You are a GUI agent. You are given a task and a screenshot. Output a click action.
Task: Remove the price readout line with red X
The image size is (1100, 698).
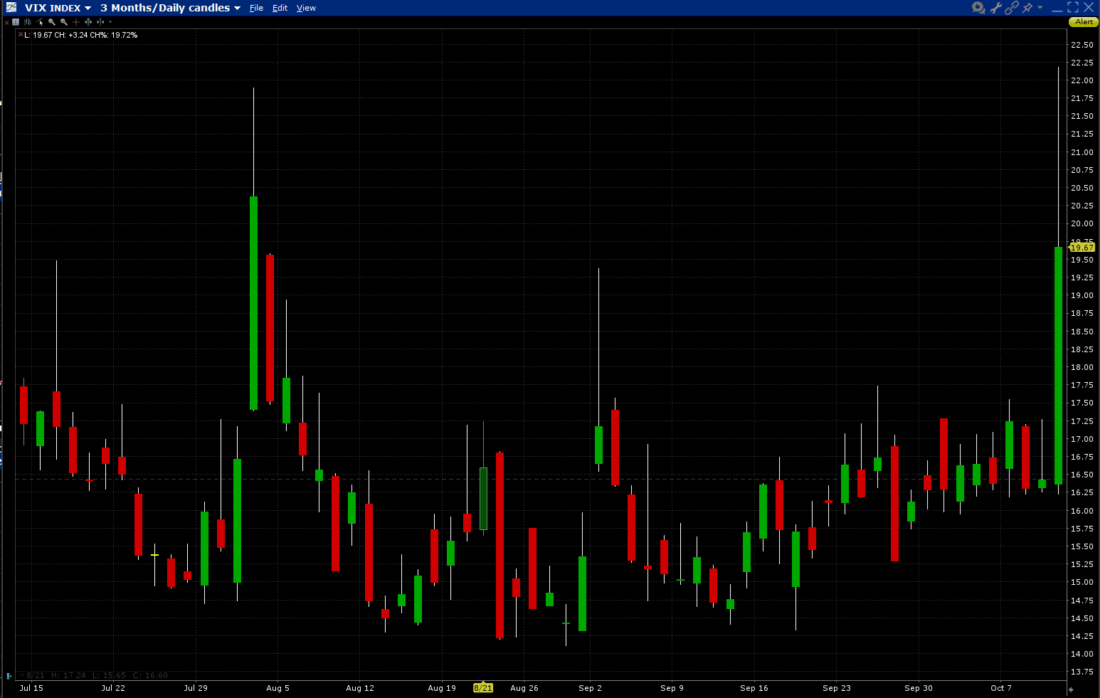(18, 35)
